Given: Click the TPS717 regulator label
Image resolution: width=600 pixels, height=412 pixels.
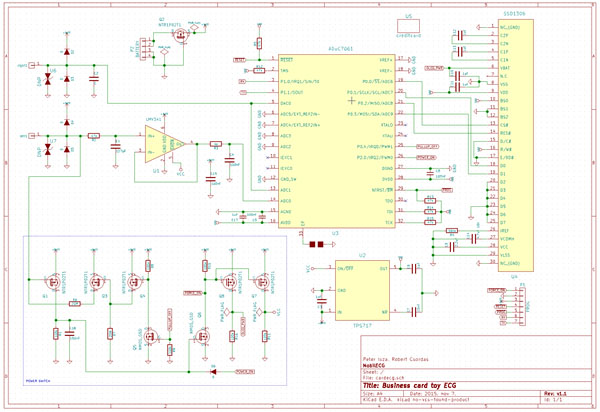Looking at the screenshot, I should tap(362, 325).
